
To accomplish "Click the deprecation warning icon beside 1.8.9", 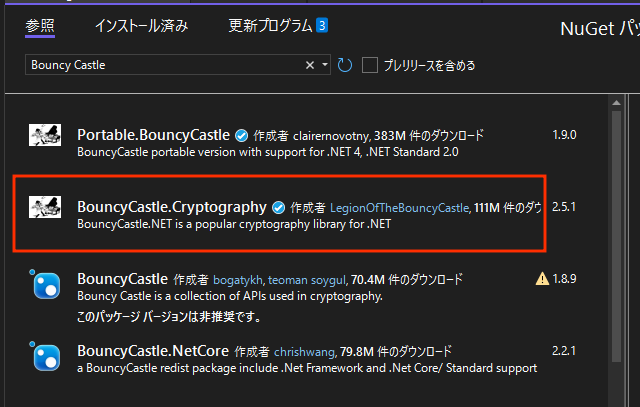I will point(542,279).
